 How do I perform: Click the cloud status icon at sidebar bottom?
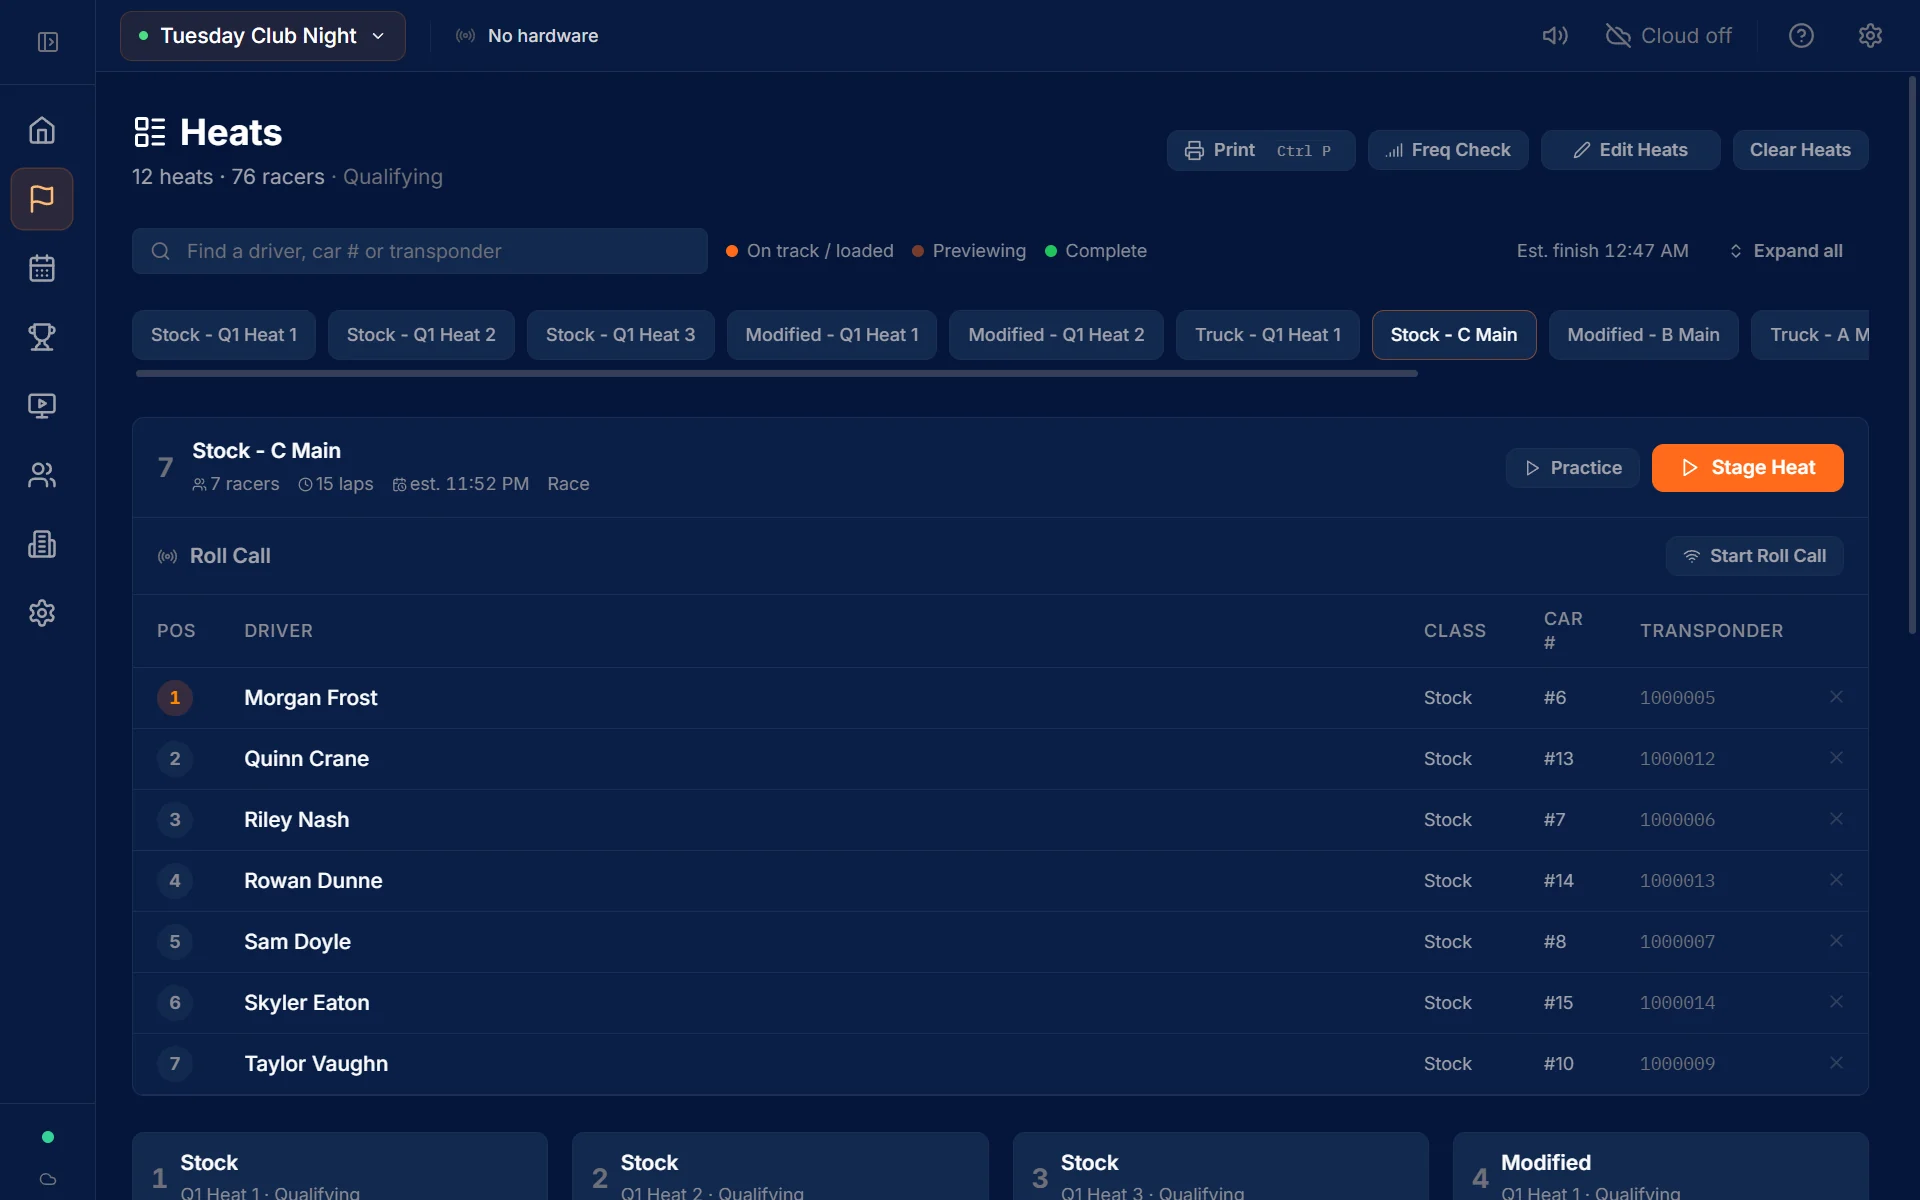click(47, 1179)
